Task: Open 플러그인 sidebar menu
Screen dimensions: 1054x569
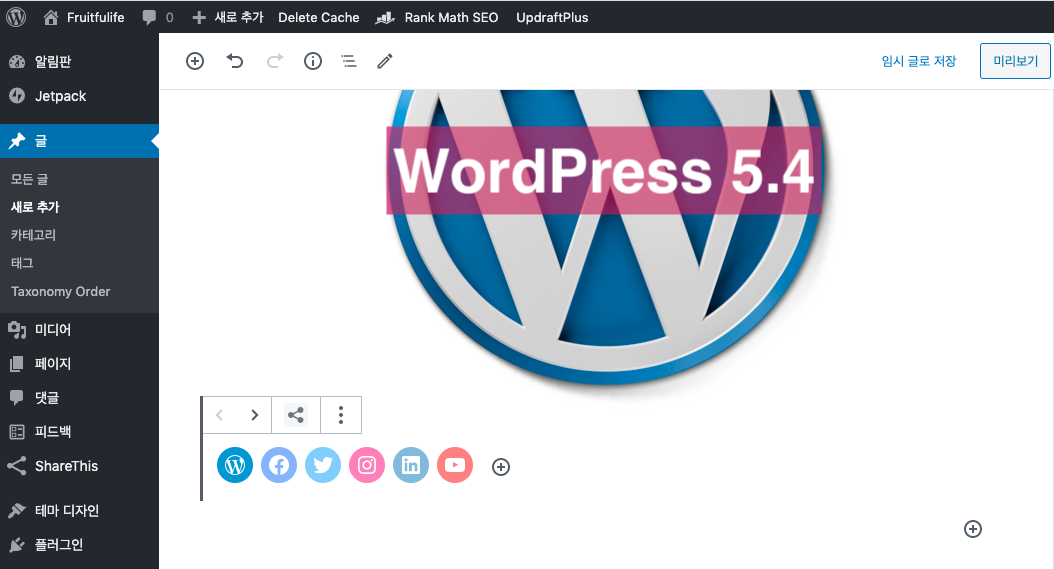Action: click(x=79, y=545)
